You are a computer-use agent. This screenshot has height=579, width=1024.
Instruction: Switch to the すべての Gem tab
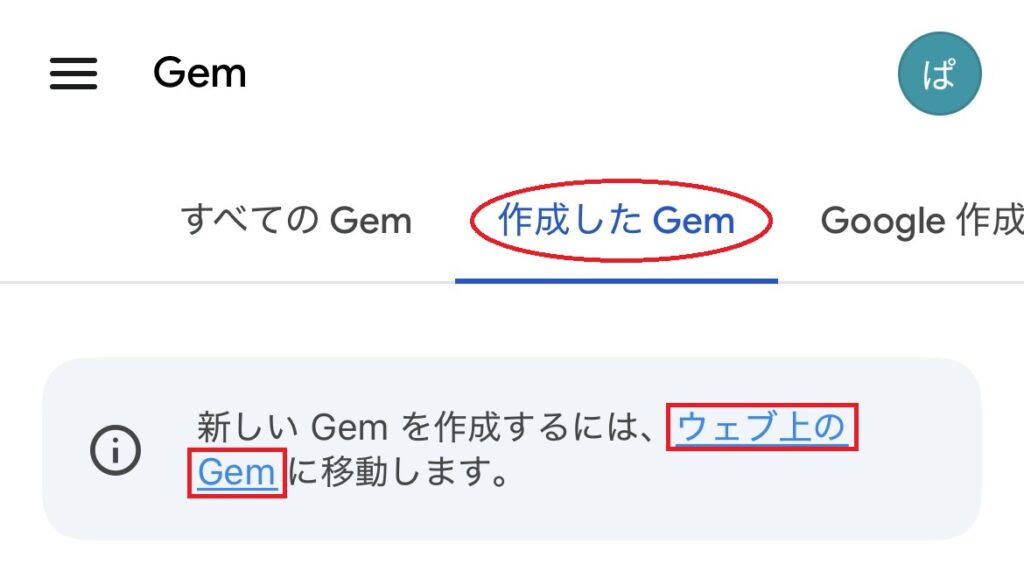(x=296, y=220)
